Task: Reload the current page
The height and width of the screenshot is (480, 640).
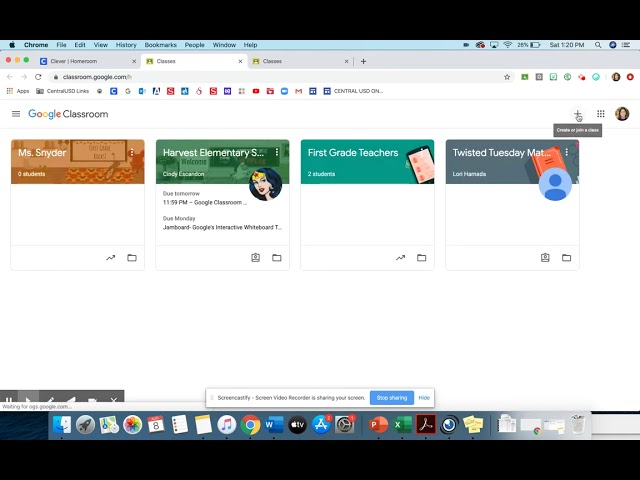Action: pos(38,77)
